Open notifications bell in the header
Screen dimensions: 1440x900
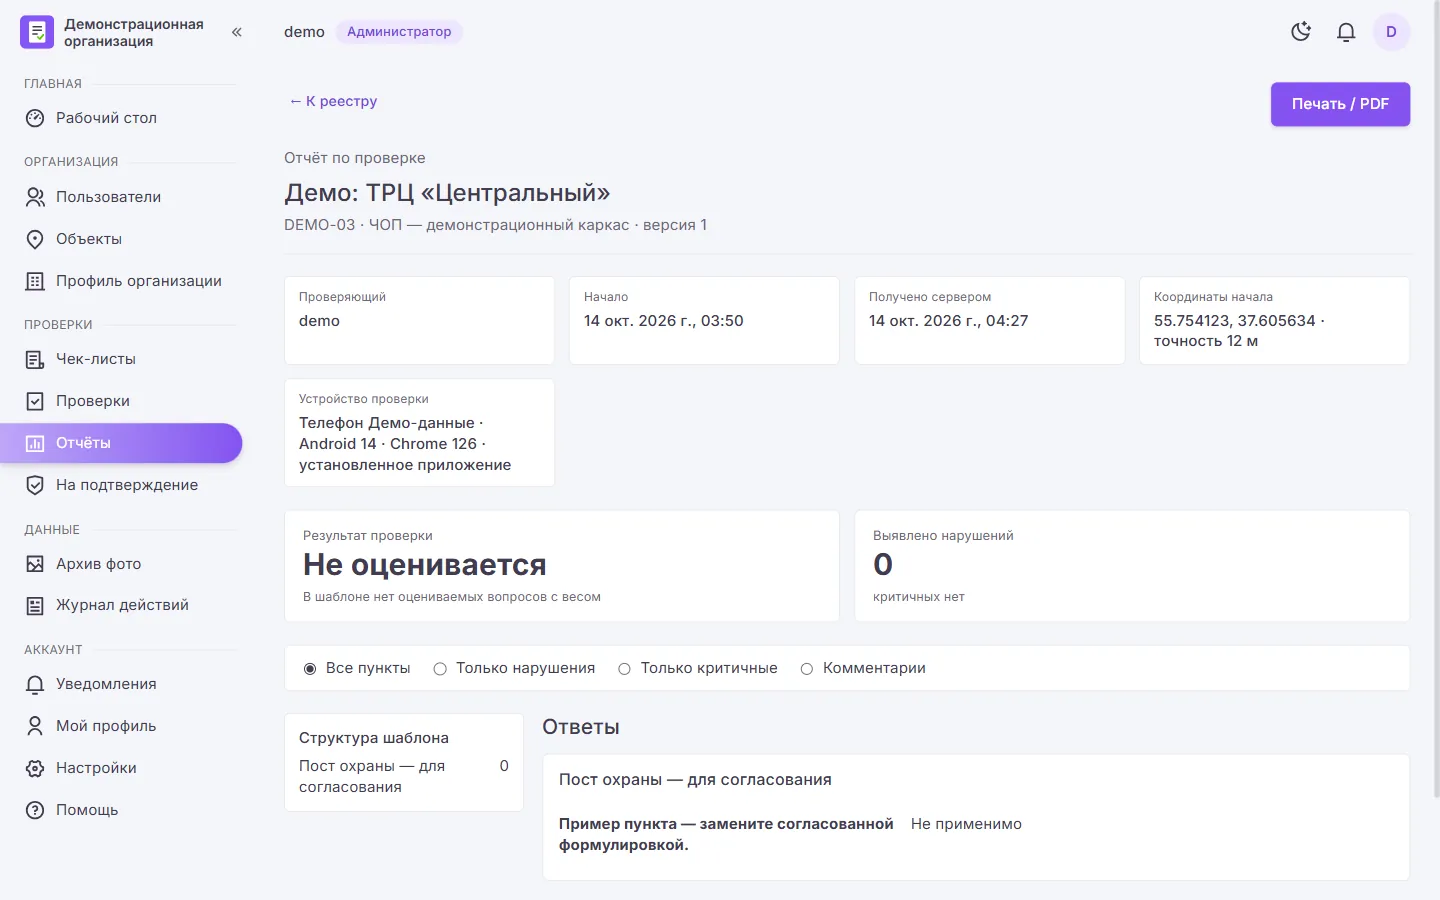click(x=1346, y=32)
